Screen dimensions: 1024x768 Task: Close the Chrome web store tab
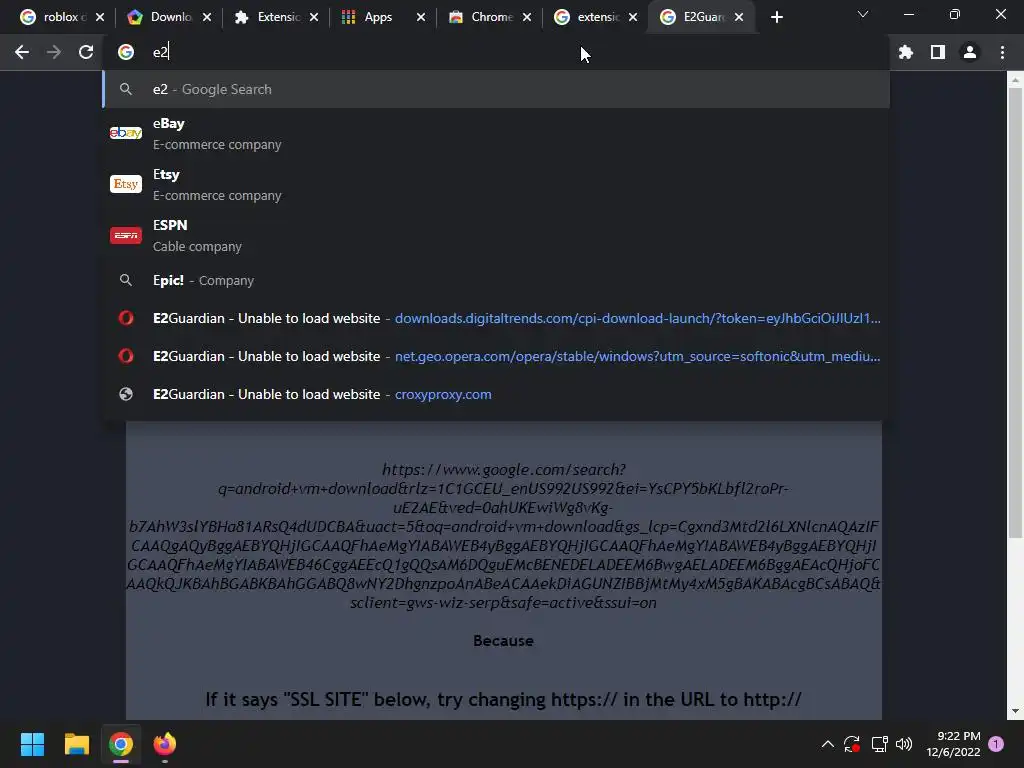527,18
